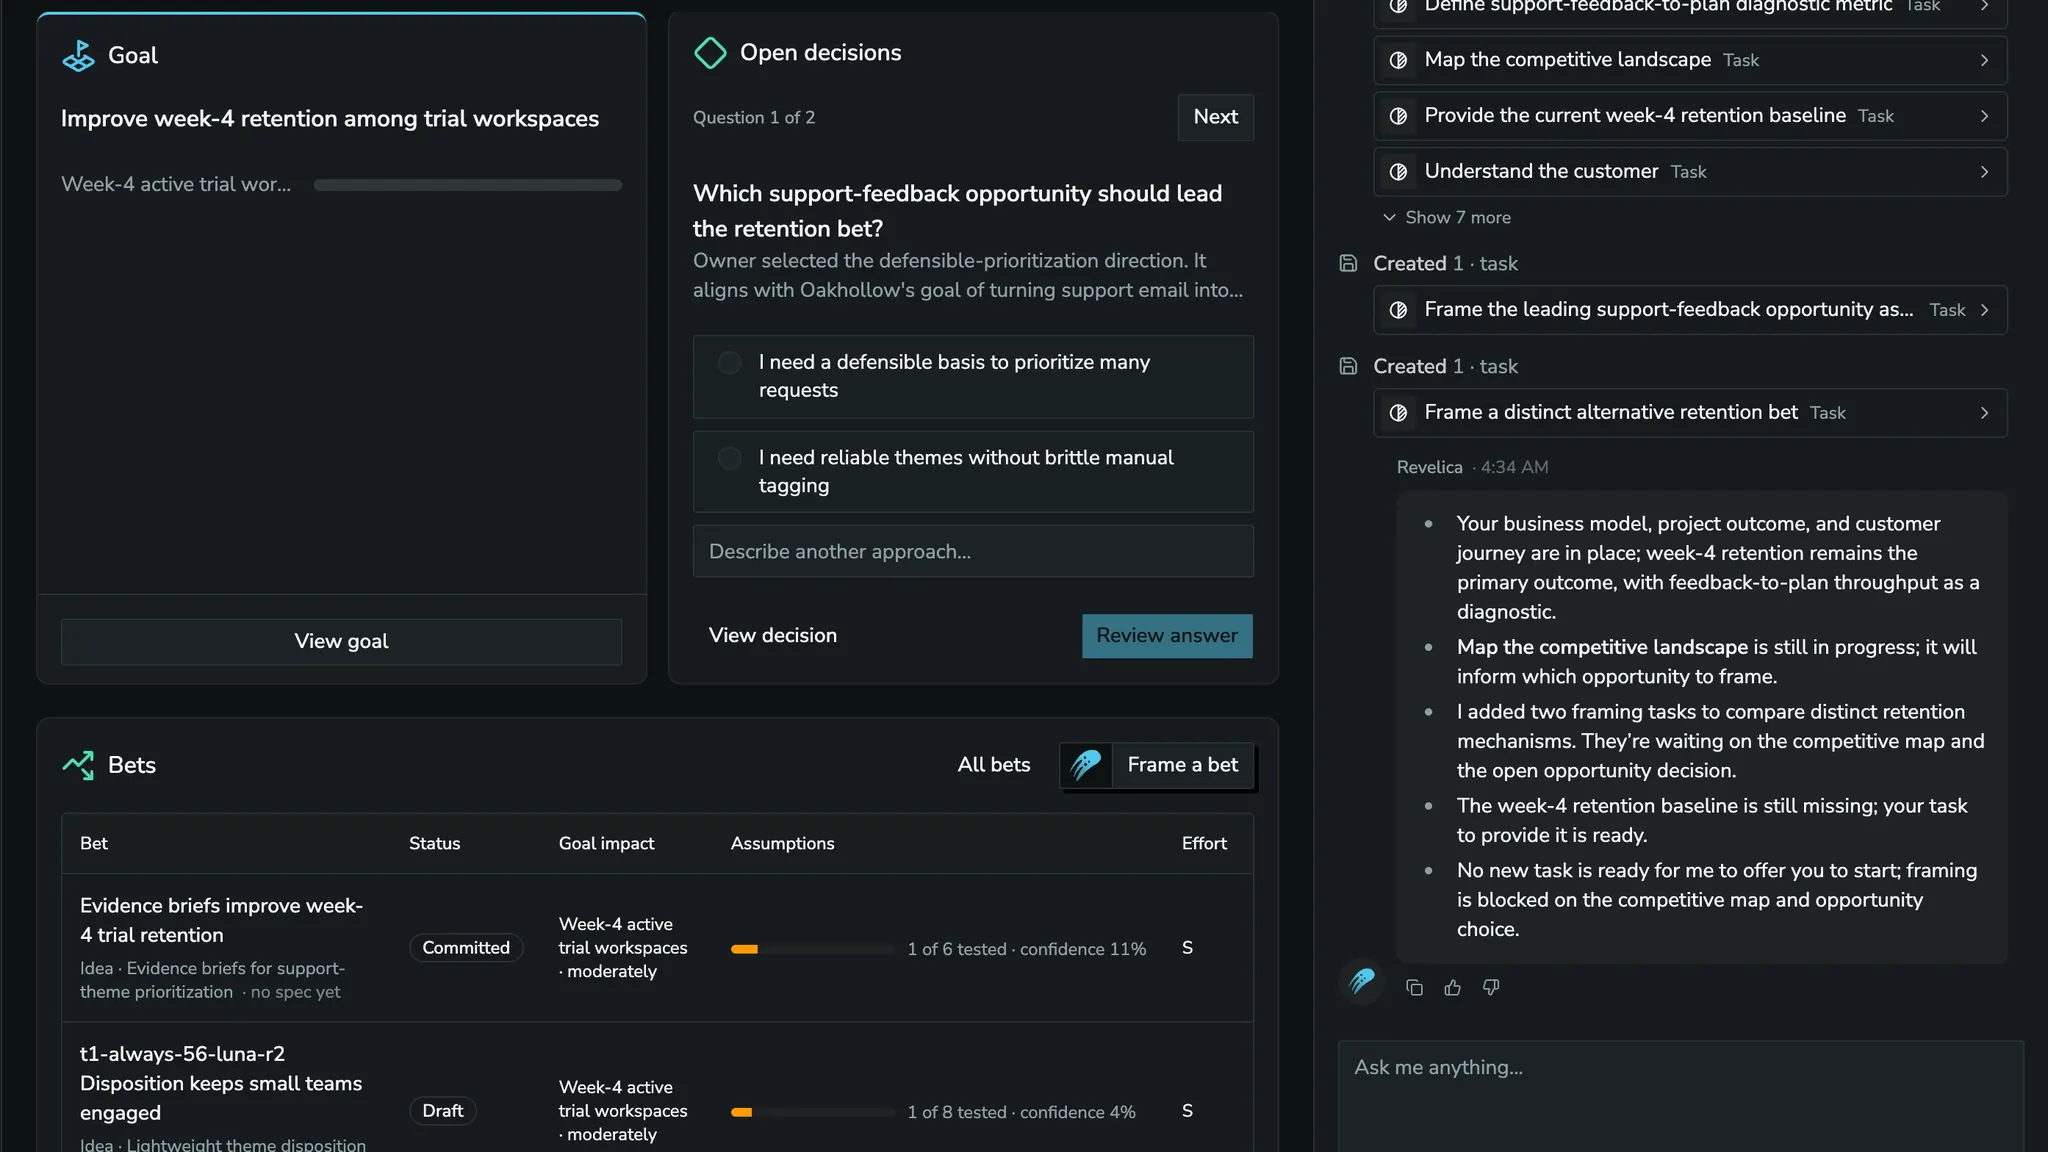Click task icon next to Frame the leading support-feedback opportunity
This screenshot has height=1152, width=2048.
[1399, 310]
